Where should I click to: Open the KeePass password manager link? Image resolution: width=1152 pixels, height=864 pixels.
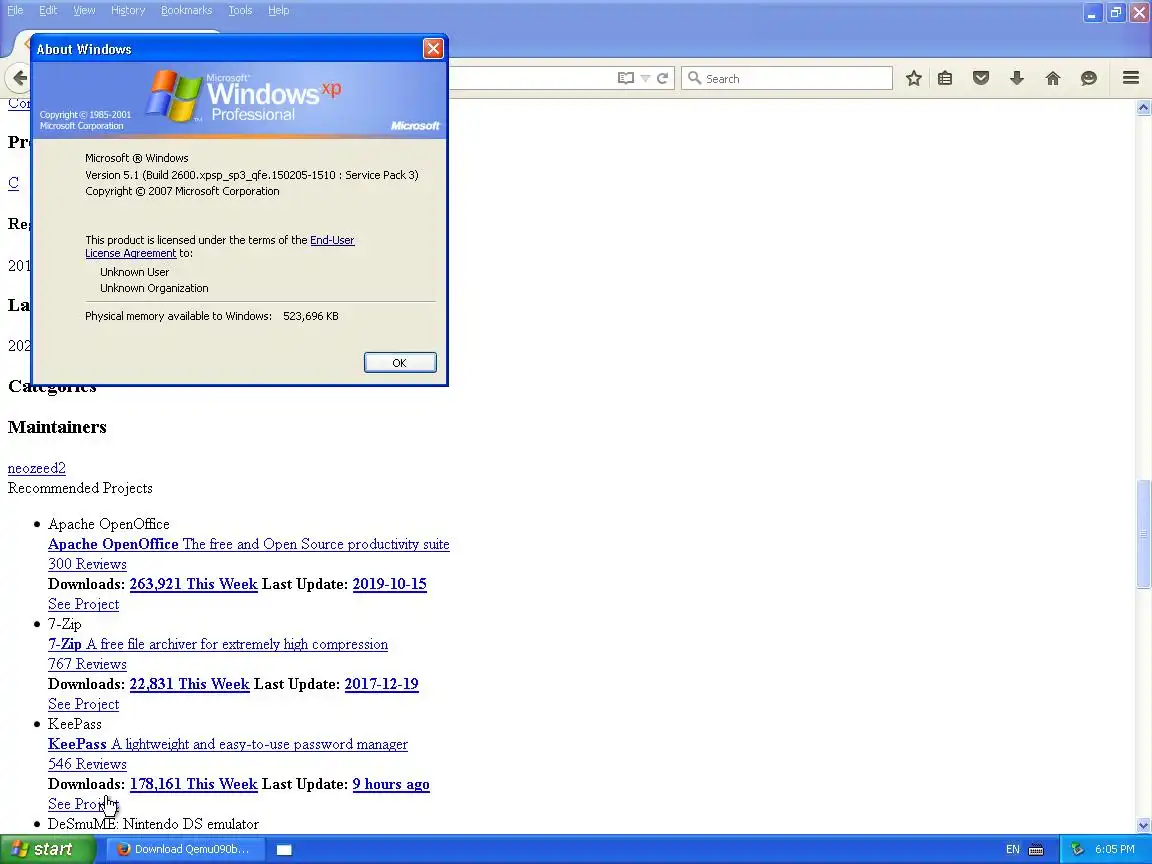tap(228, 744)
